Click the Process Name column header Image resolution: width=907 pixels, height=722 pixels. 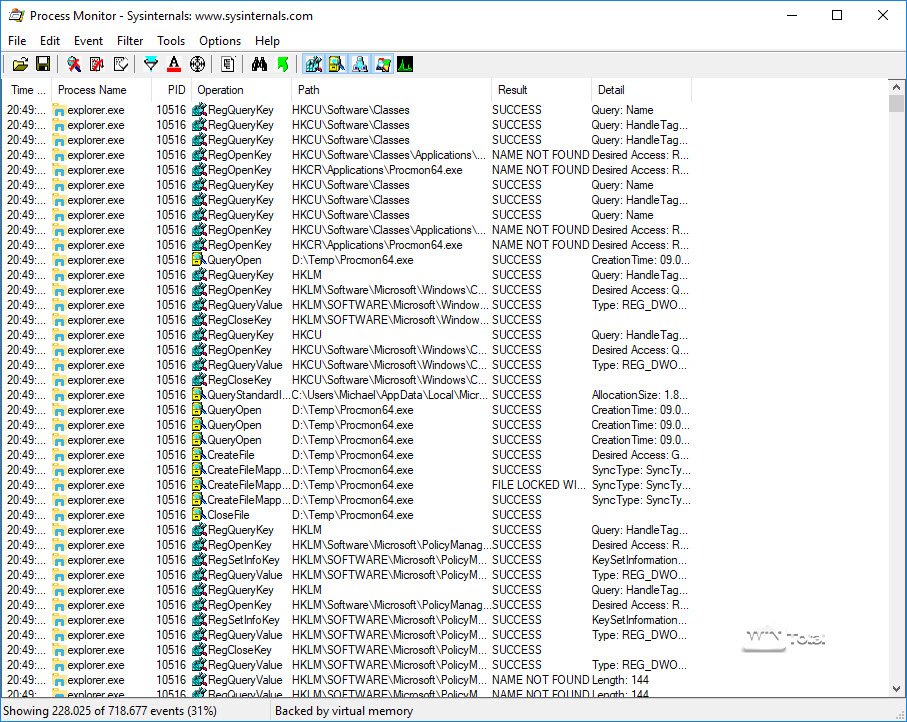92,90
